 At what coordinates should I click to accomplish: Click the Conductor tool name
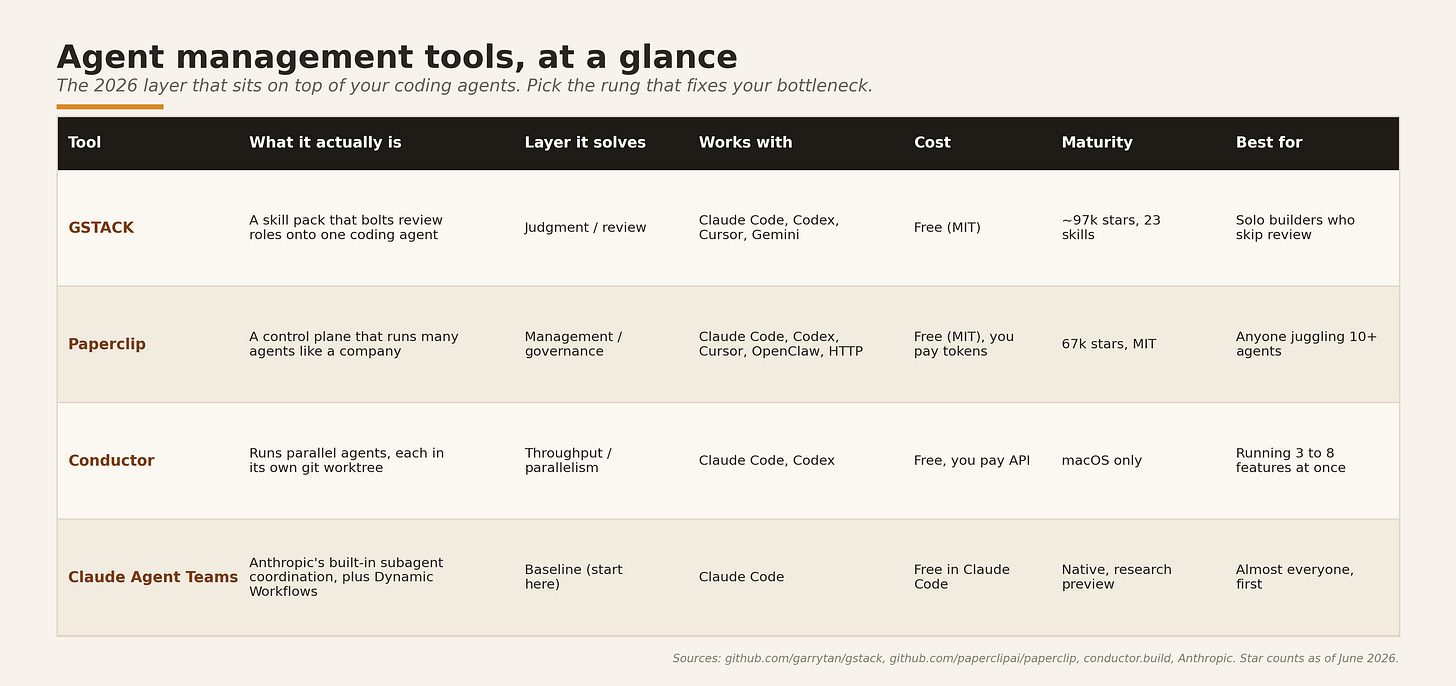click(x=111, y=461)
